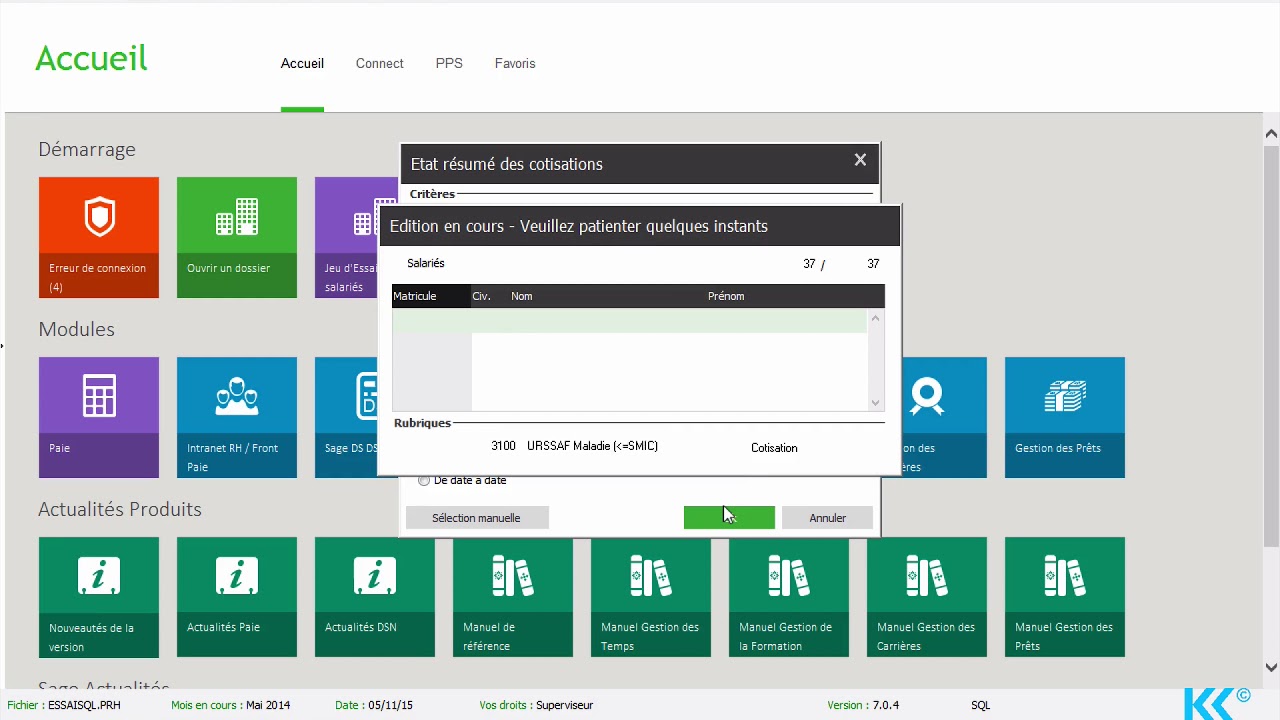This screenshot has width=1280, height=720.
Task: Click the Prénom column header
Action: pos(794,296)
